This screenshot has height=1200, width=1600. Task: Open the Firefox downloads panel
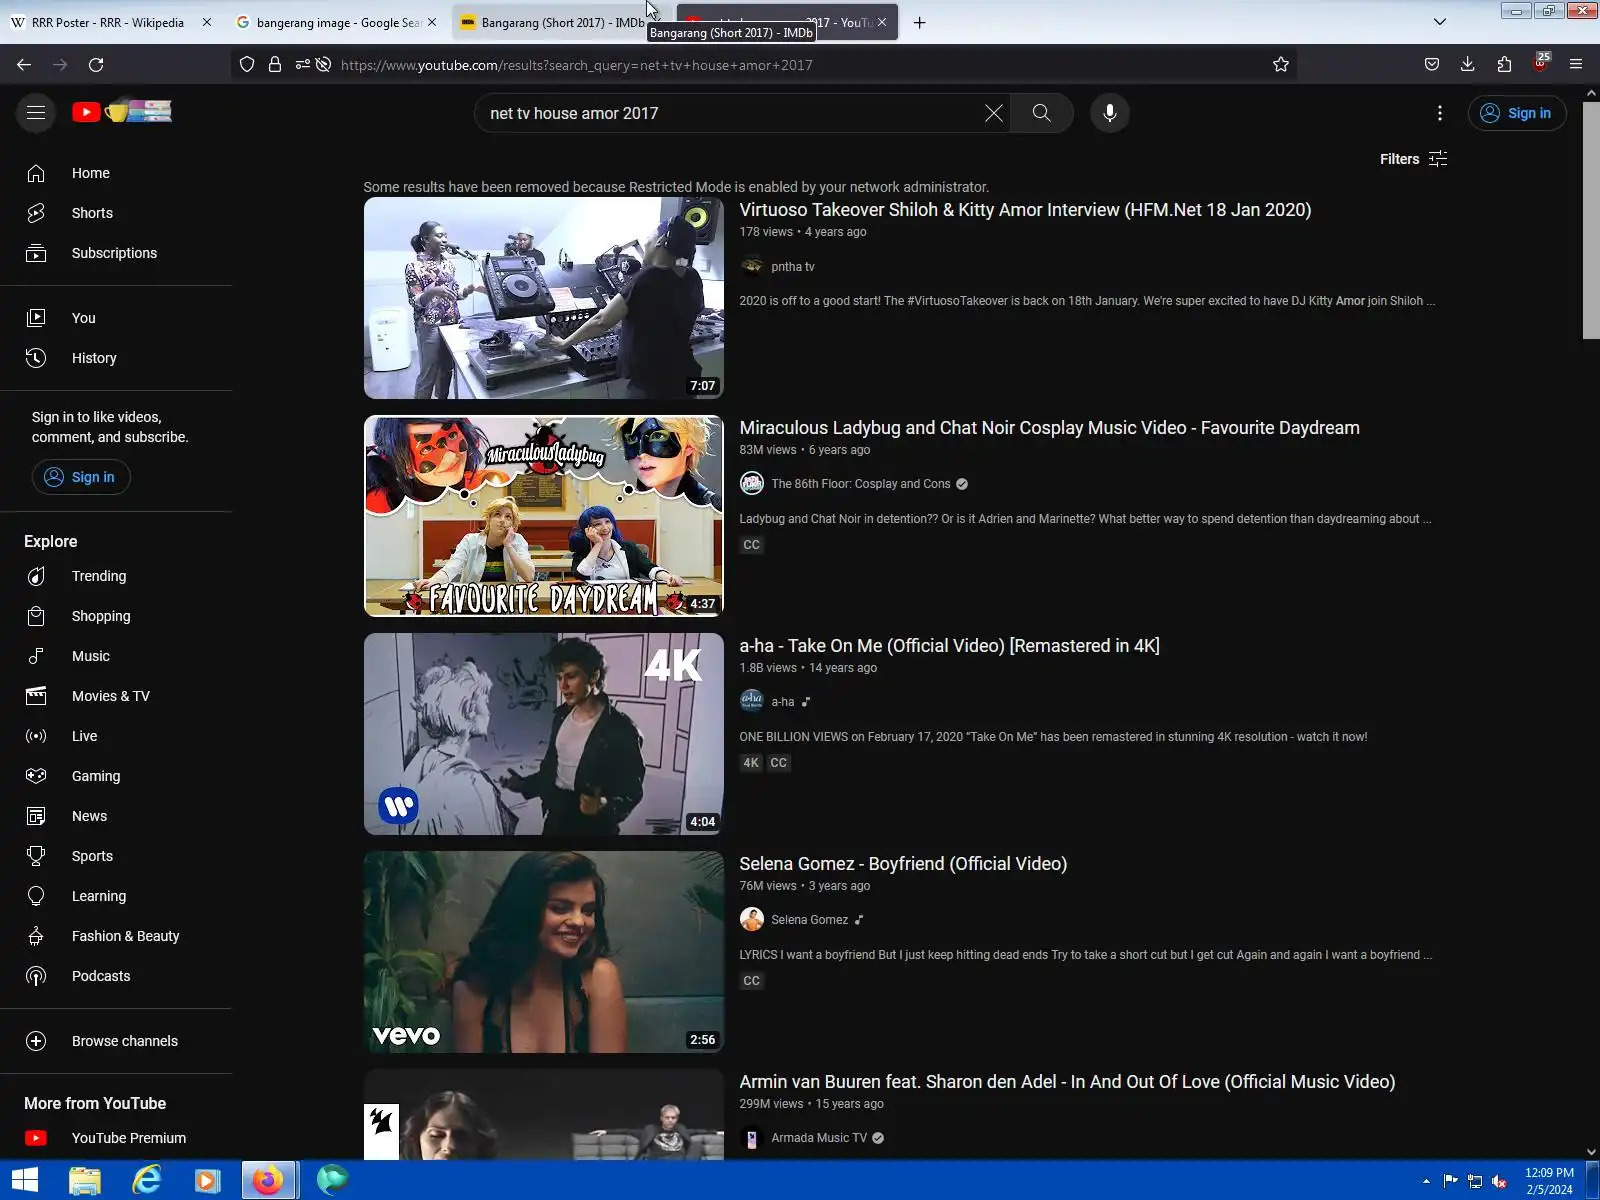pos(1468,65)
